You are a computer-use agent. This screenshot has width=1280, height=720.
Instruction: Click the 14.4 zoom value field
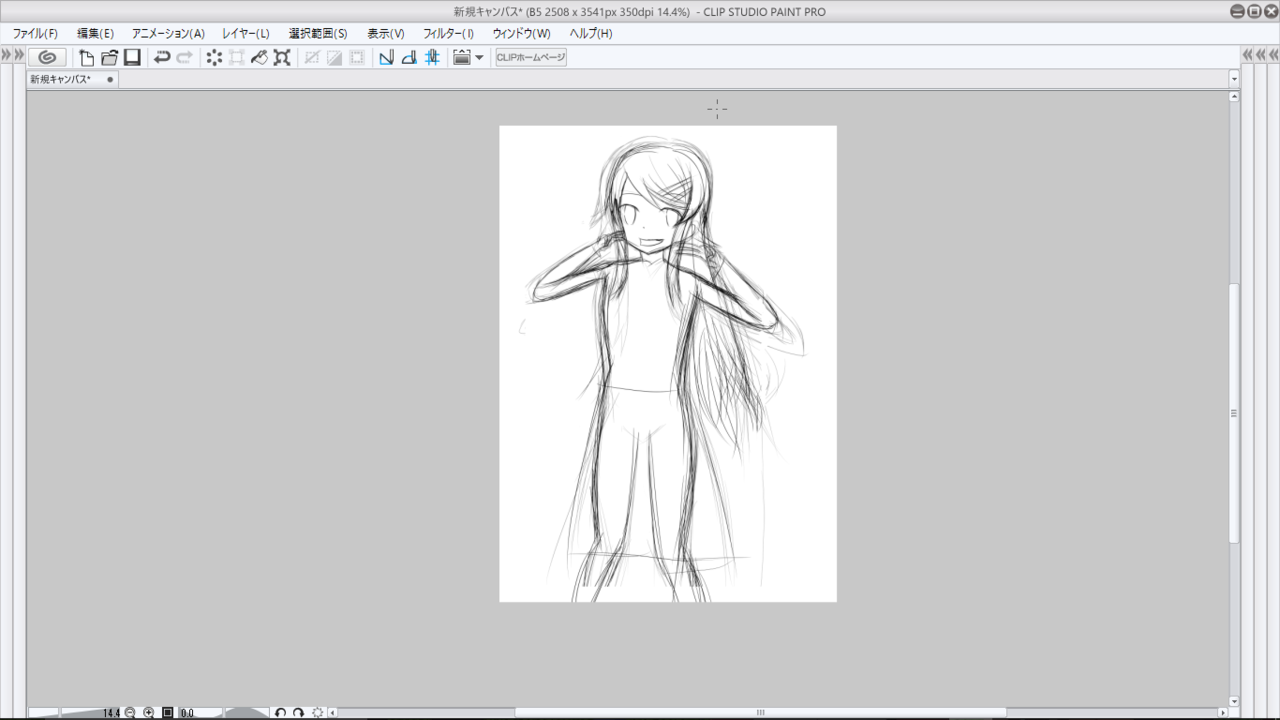tap(111, 713)
